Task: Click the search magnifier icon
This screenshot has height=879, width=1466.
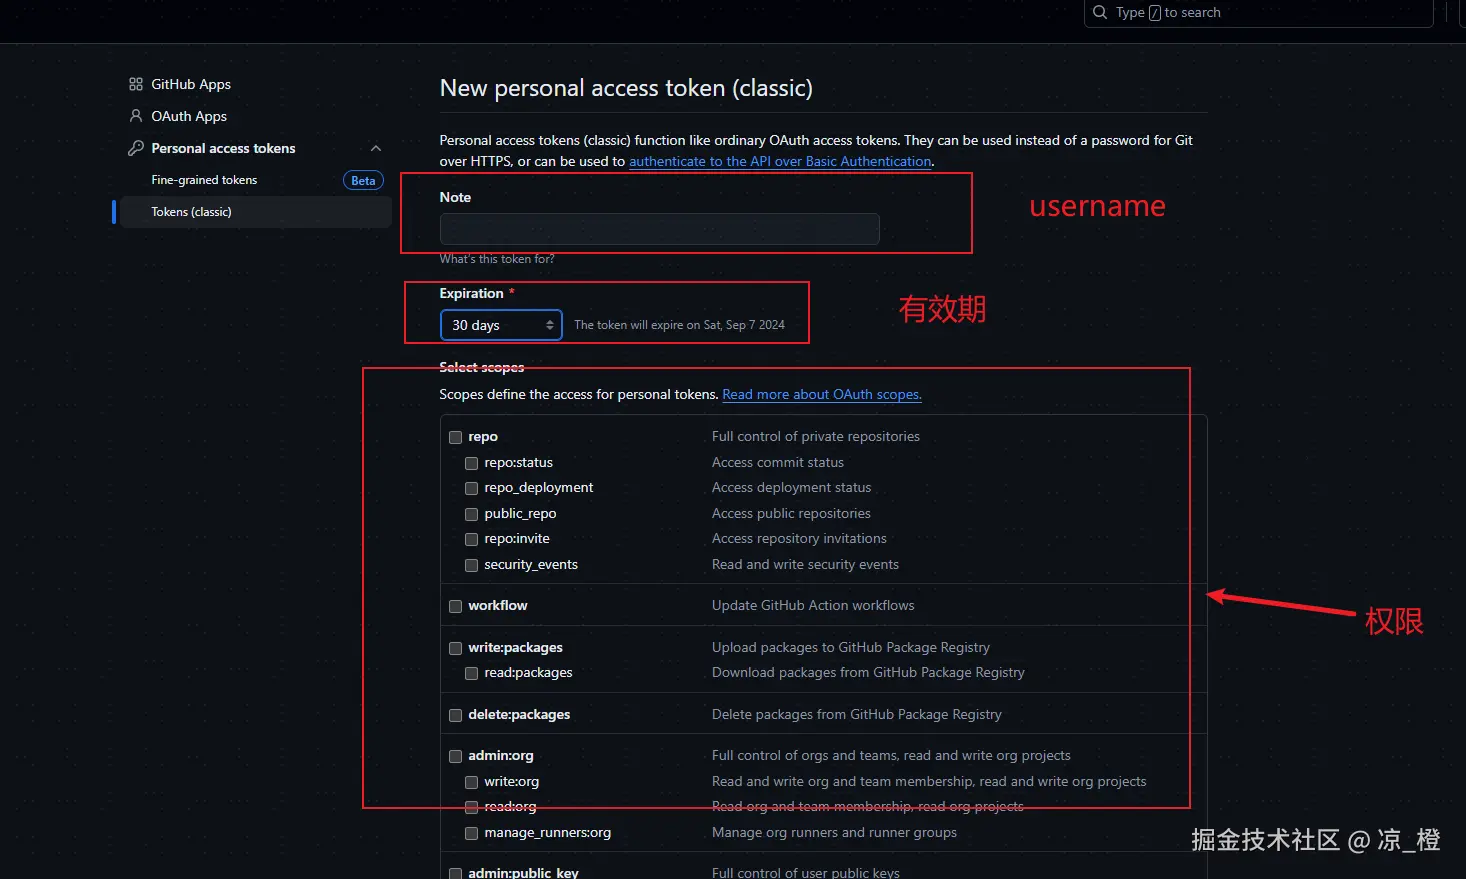Action: [1100, 12]
